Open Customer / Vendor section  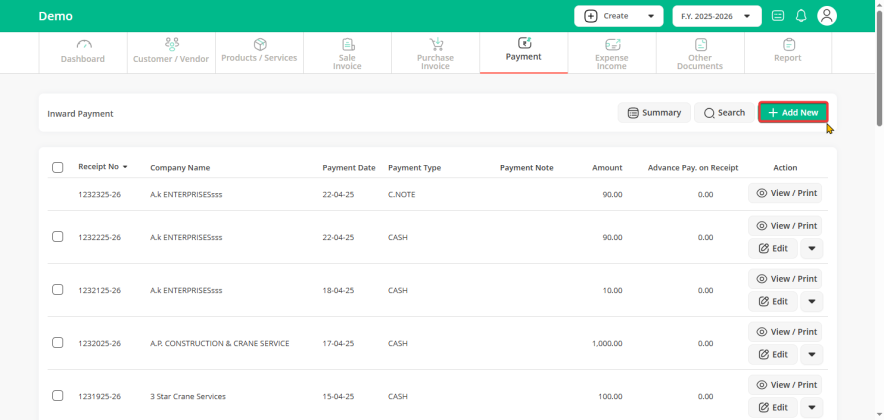click(x=171, y=45)
